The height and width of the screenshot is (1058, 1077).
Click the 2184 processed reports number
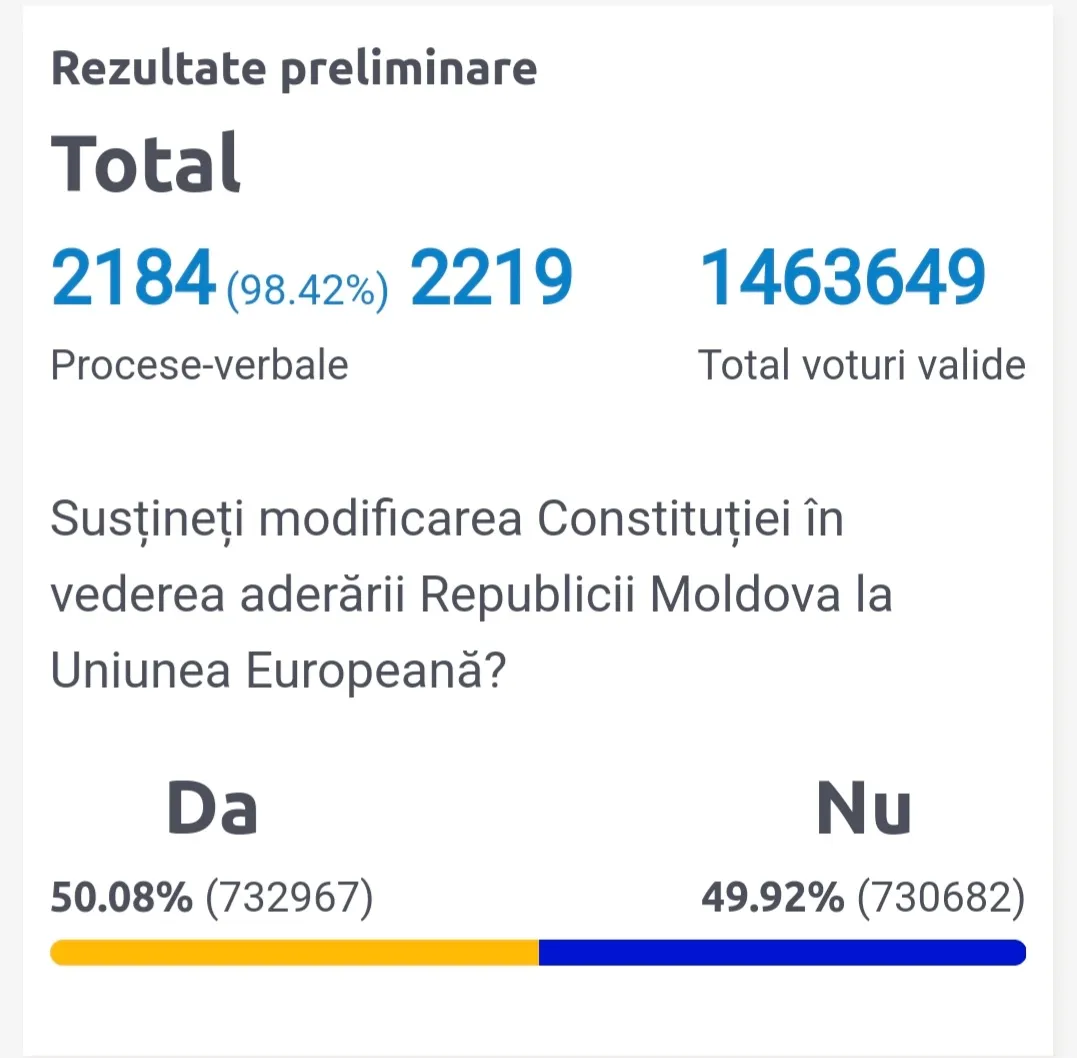pos(133,278)
